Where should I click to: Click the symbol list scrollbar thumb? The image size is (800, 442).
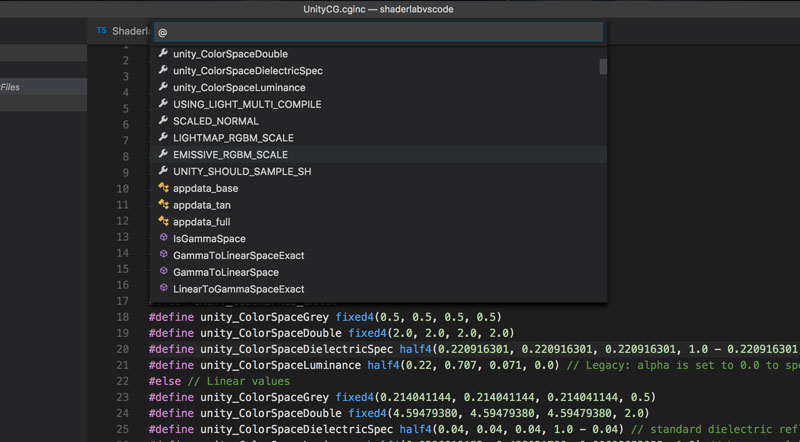pos(603,66)
